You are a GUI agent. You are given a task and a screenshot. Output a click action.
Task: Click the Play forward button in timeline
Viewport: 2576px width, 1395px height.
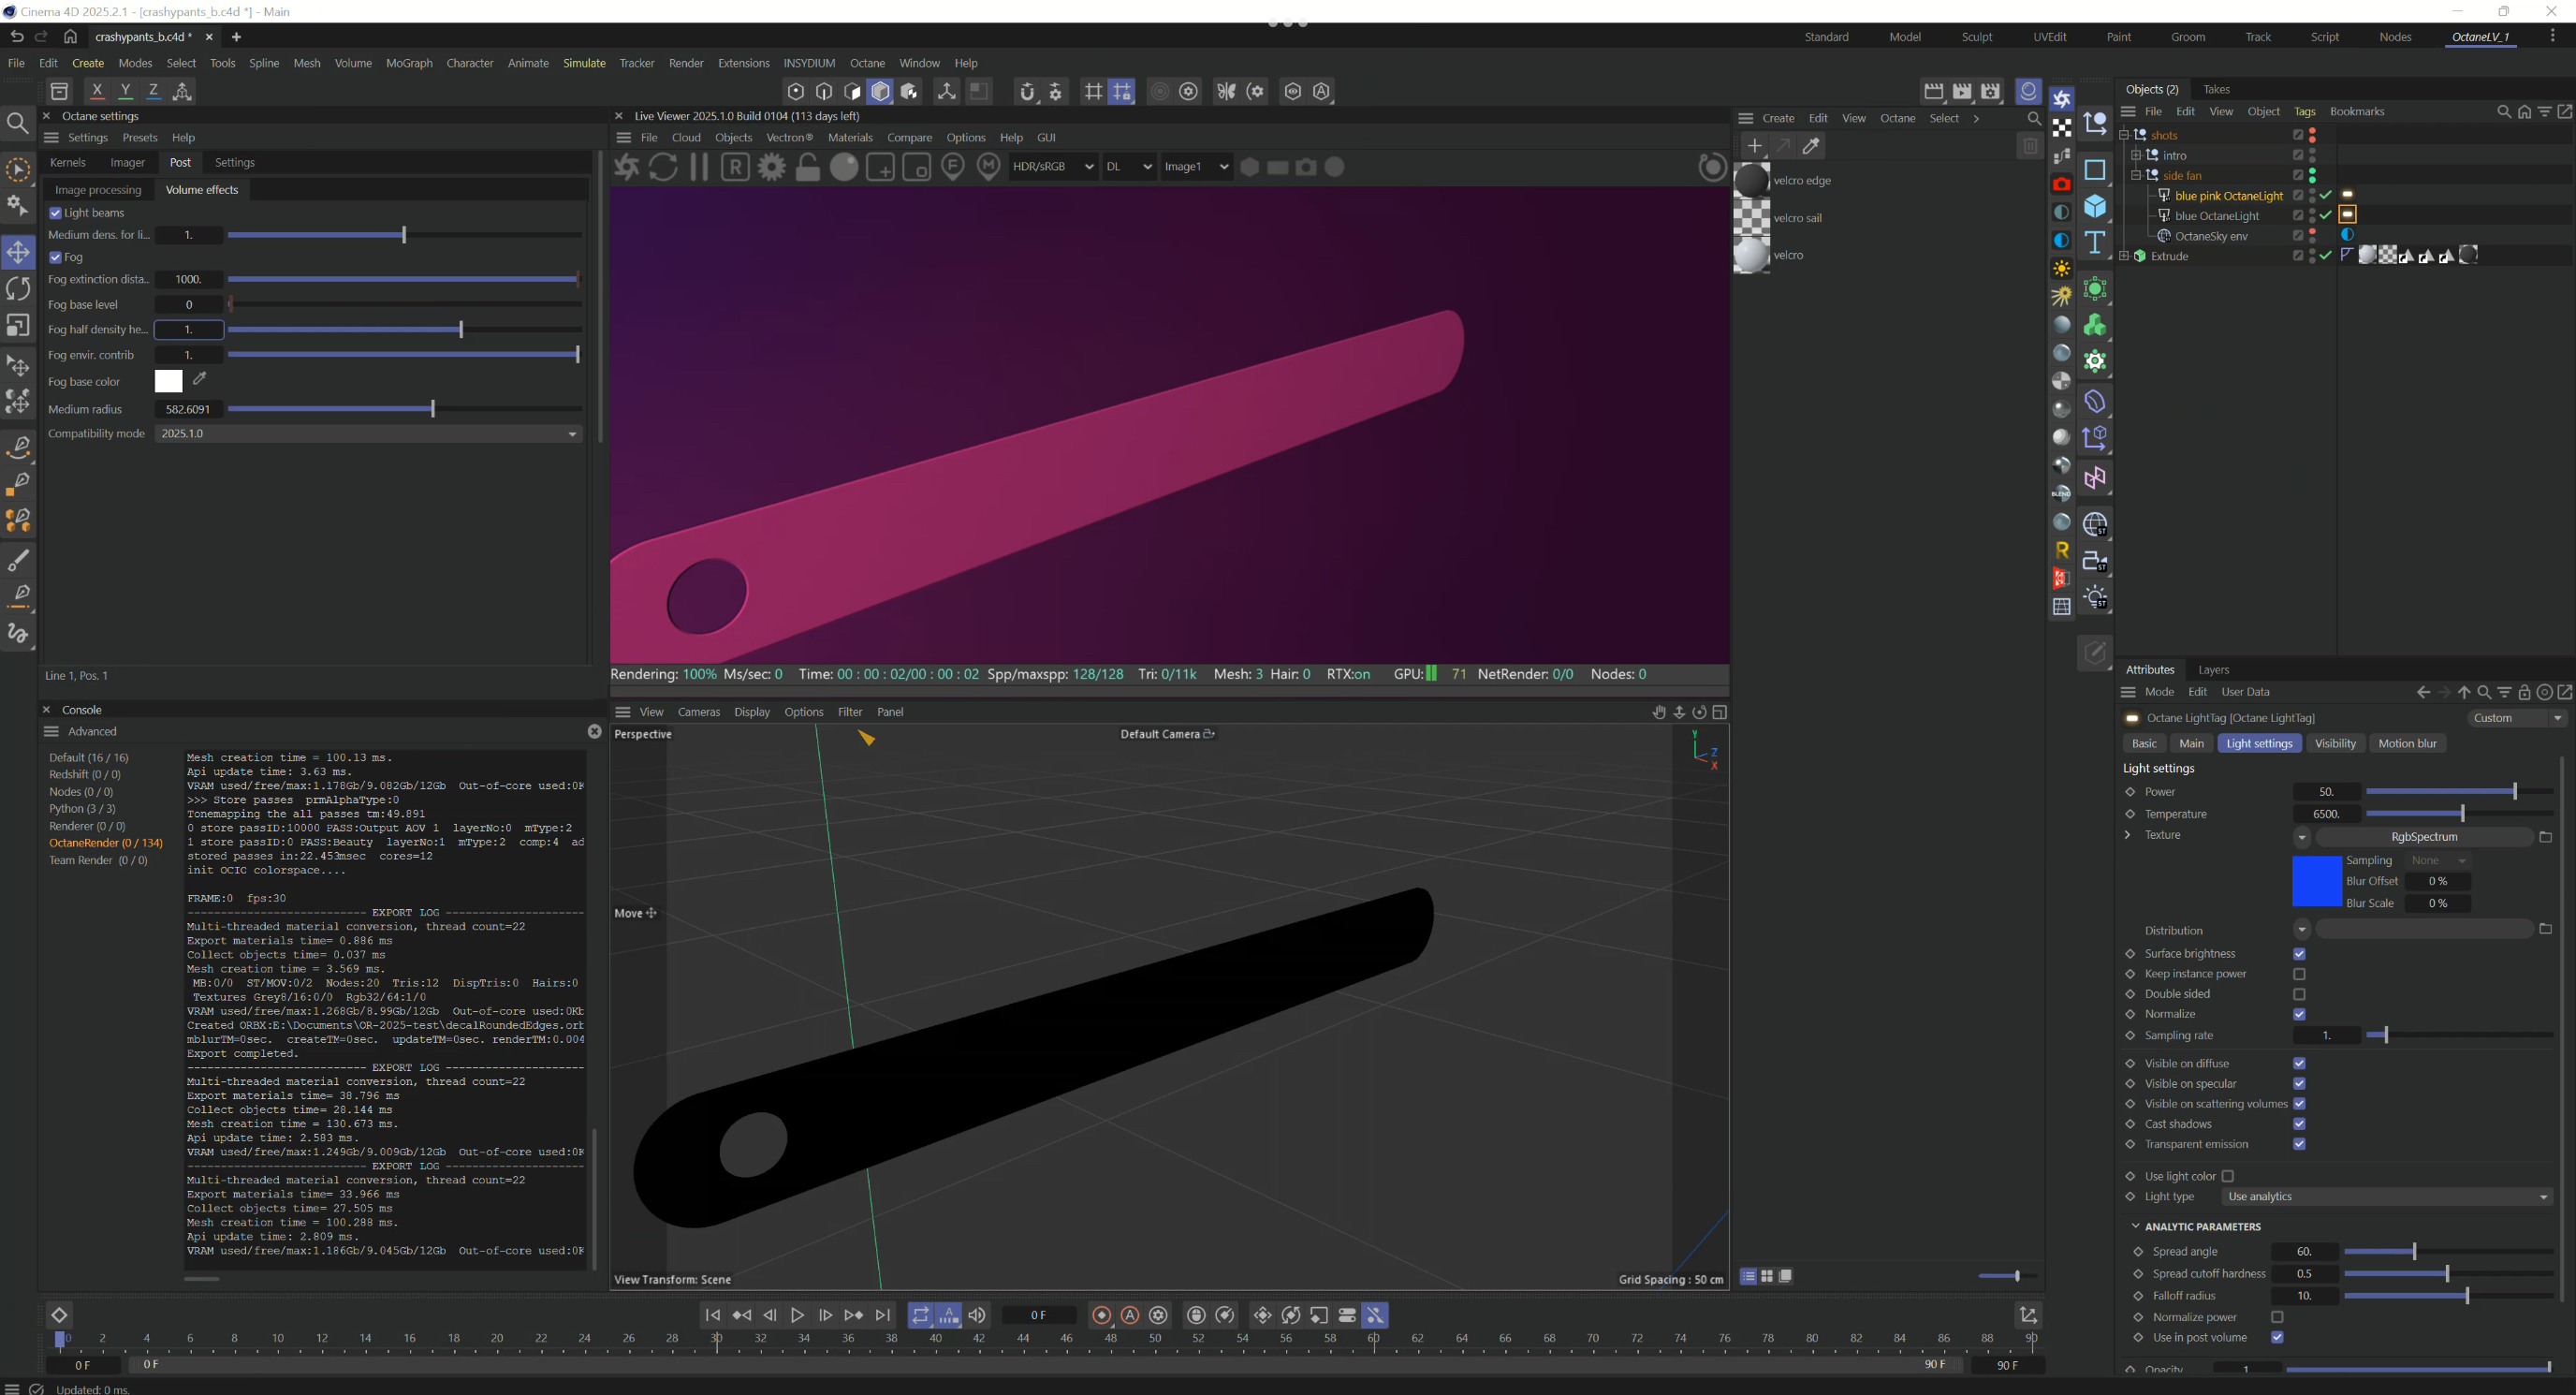pyautogui.click(x=797, y=1315)
